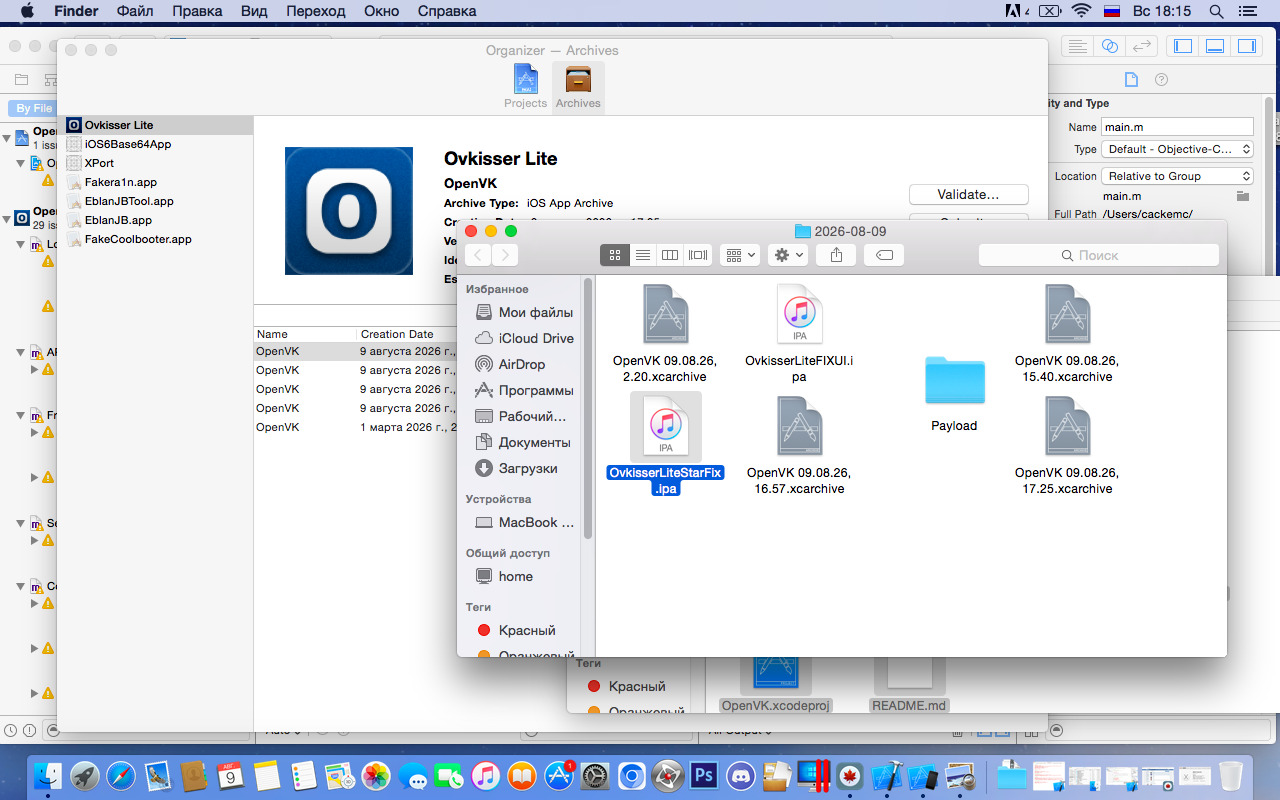Open Spotlight search in the menu bar
This screenshot has width=1280, height=800.
coord(1216,11)
